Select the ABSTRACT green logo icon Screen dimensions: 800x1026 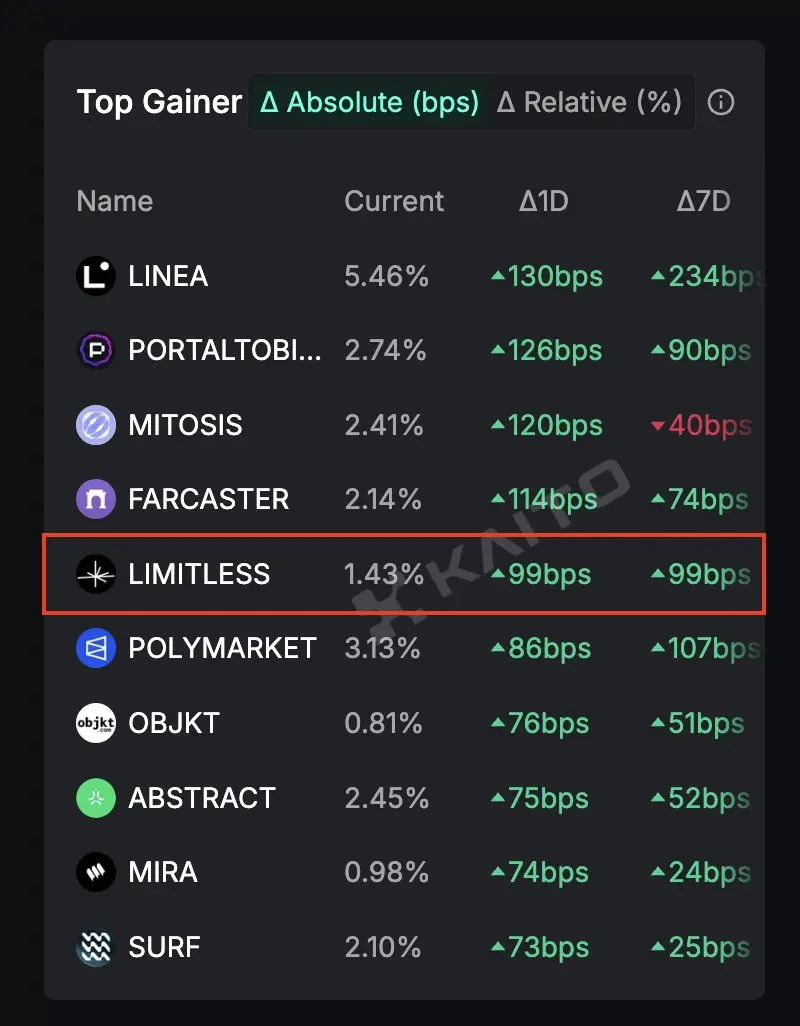click(x=96, y=798)
